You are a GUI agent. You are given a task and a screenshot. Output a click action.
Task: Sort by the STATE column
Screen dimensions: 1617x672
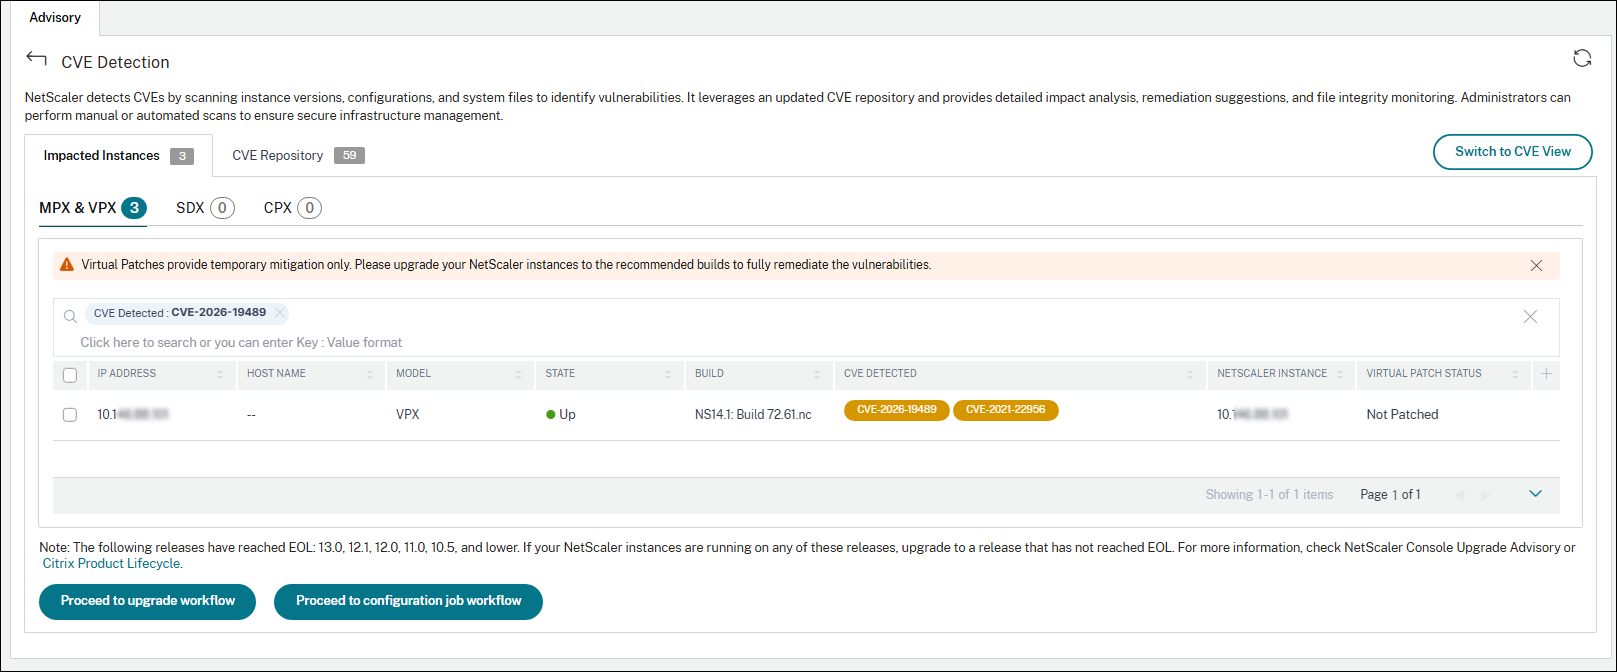point(668,374)
